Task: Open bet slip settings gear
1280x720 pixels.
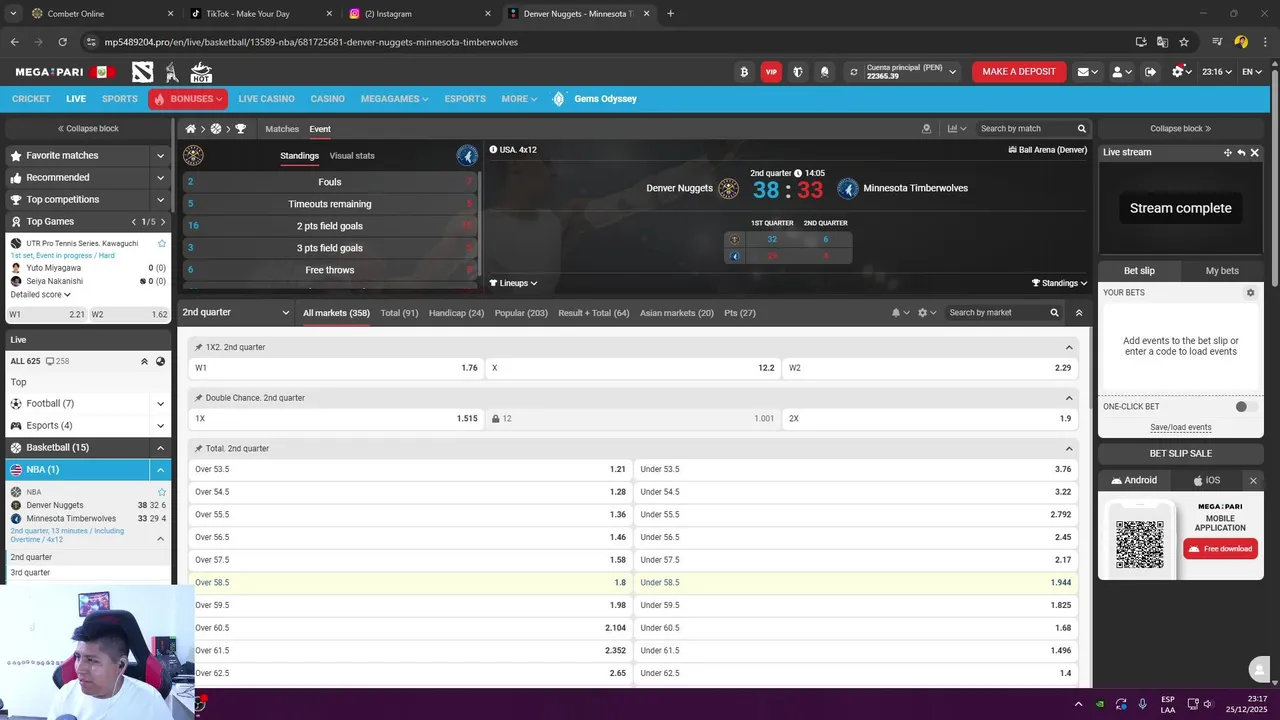Action: [1250, 293]
